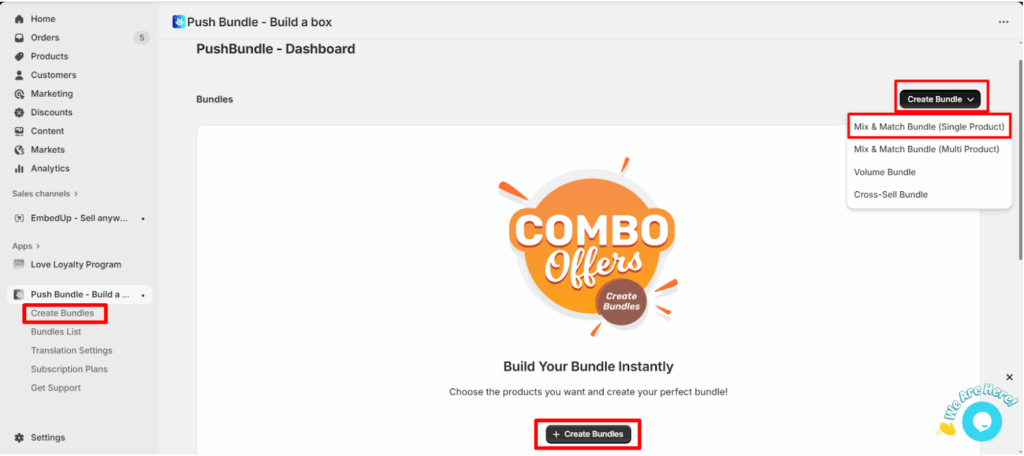1024x456 pixels.
Task: Click the three-dot more options menu
Action: (1003, 22)
